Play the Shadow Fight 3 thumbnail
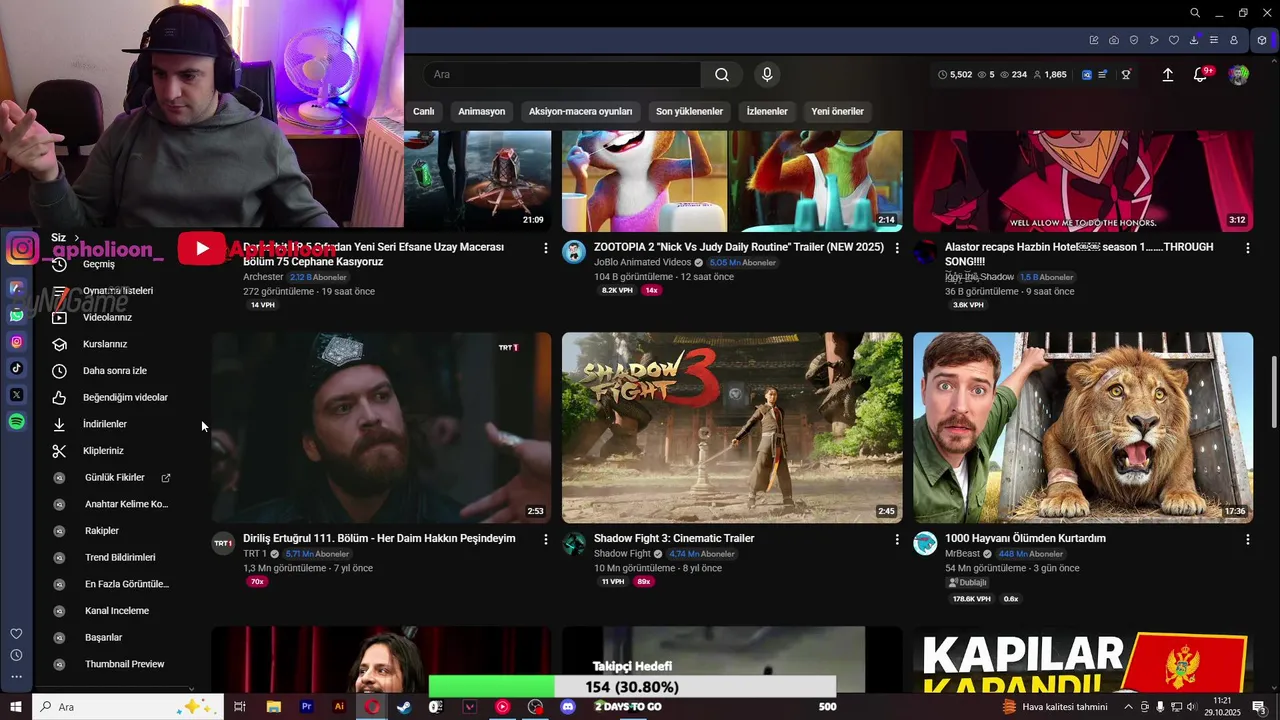 (x=732, y=427)
